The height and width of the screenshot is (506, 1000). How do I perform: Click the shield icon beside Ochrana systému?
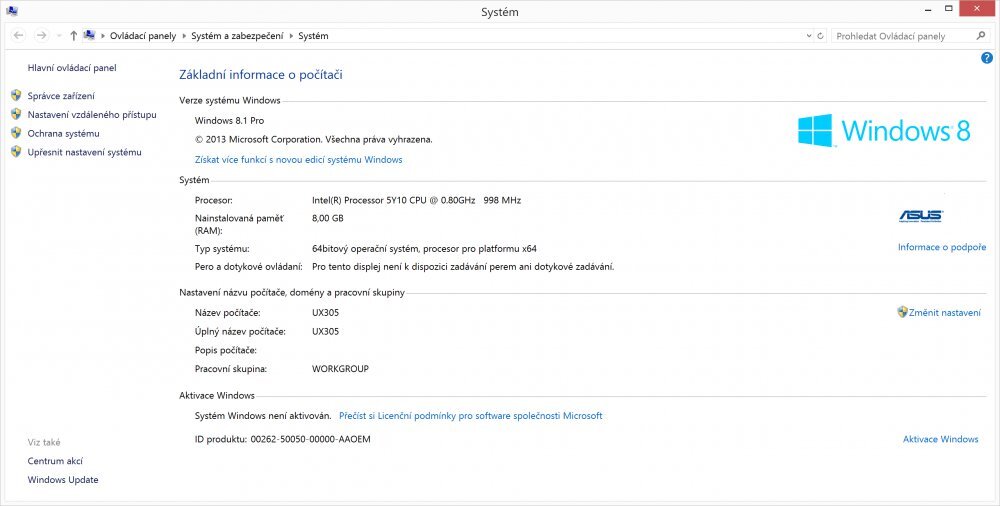click(17, 133)
